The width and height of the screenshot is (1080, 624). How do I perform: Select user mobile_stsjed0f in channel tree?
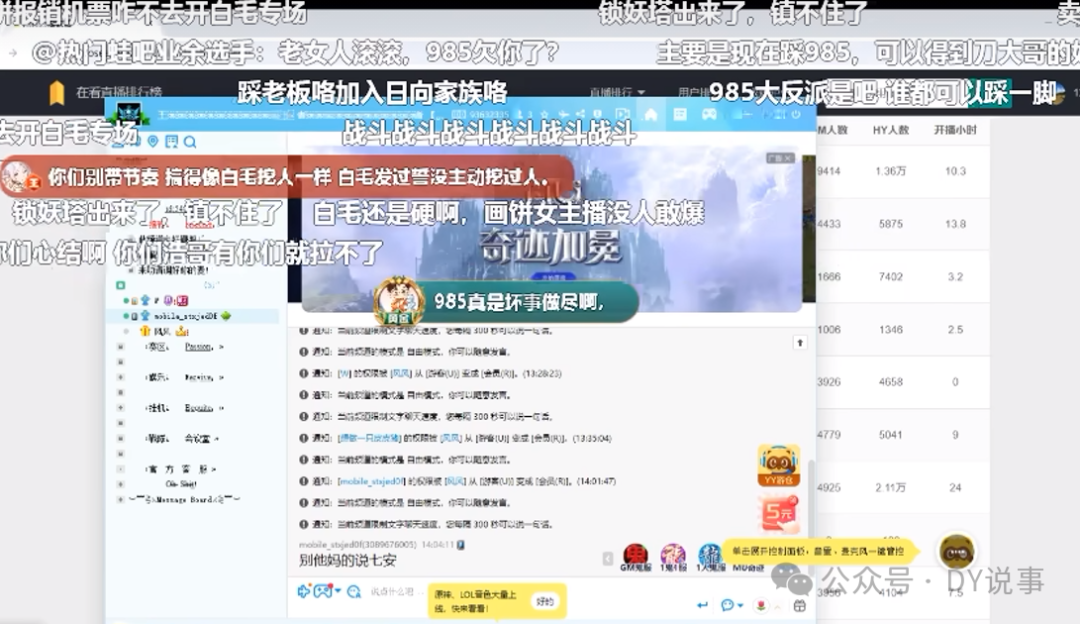tap(185, 316)
